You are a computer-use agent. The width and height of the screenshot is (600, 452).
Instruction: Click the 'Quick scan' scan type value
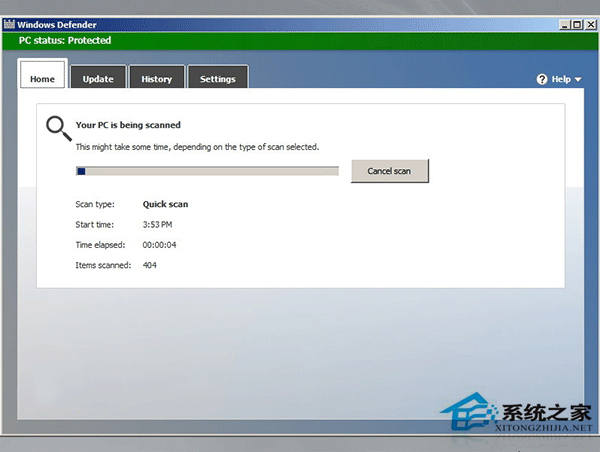pos(165,204)
